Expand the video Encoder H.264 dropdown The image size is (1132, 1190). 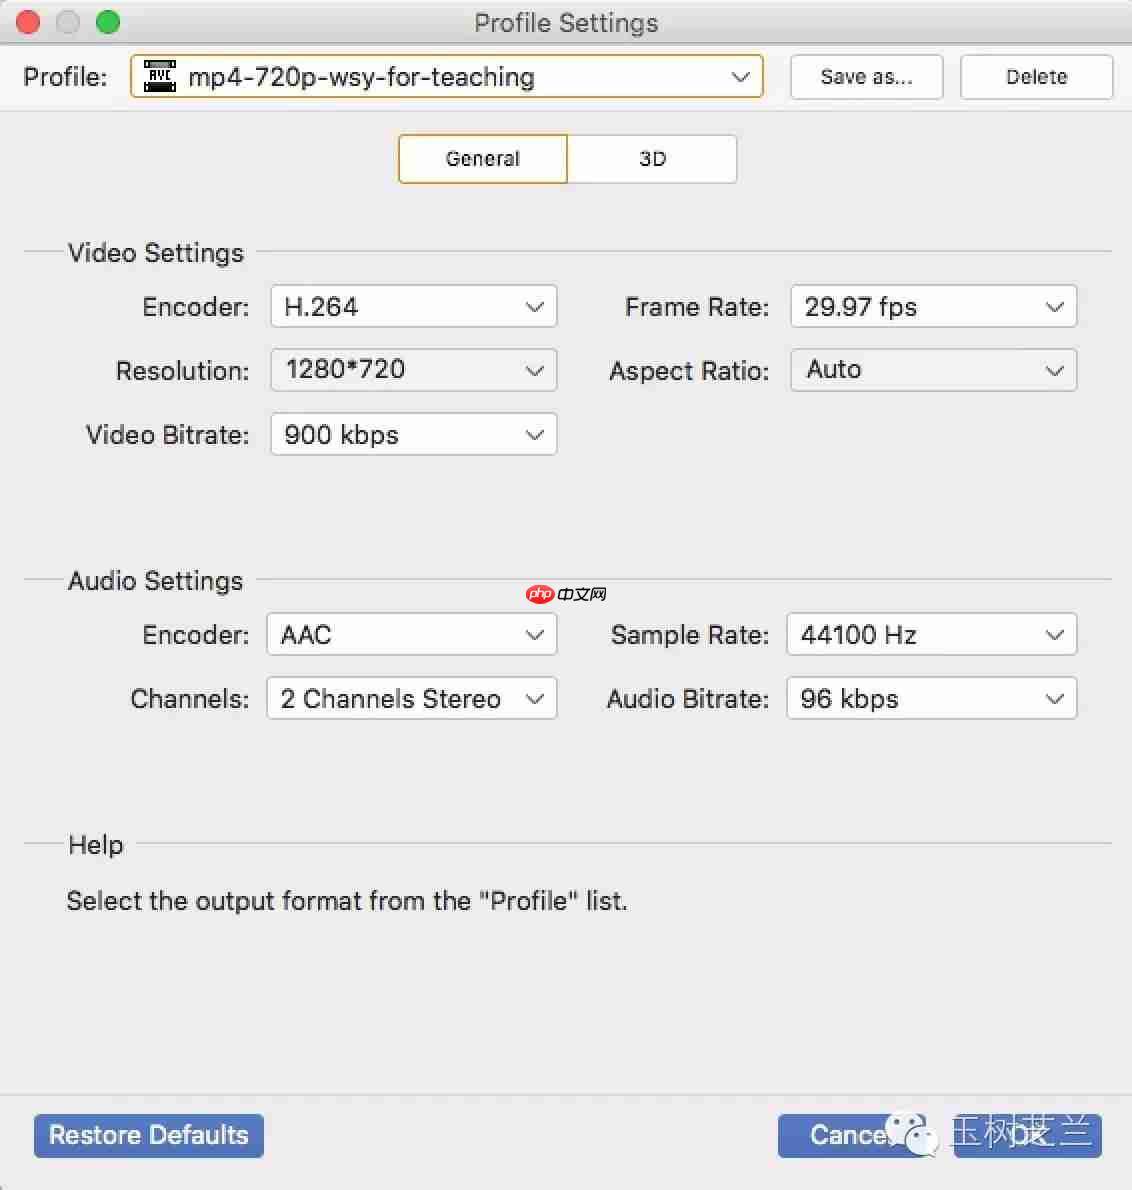413,307
